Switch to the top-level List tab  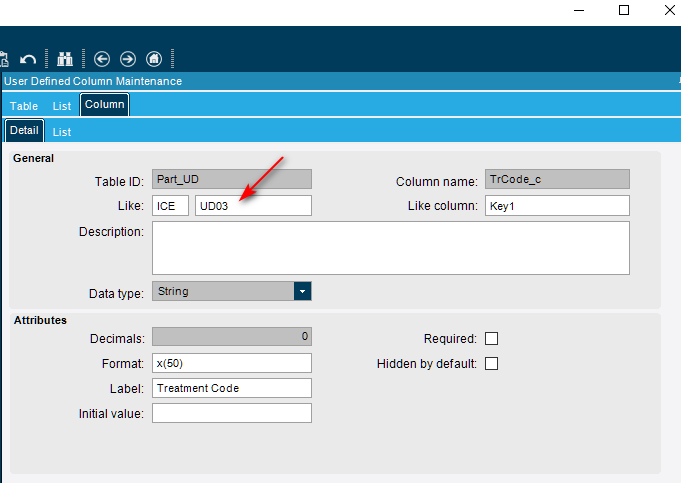[x=62, y=106]
